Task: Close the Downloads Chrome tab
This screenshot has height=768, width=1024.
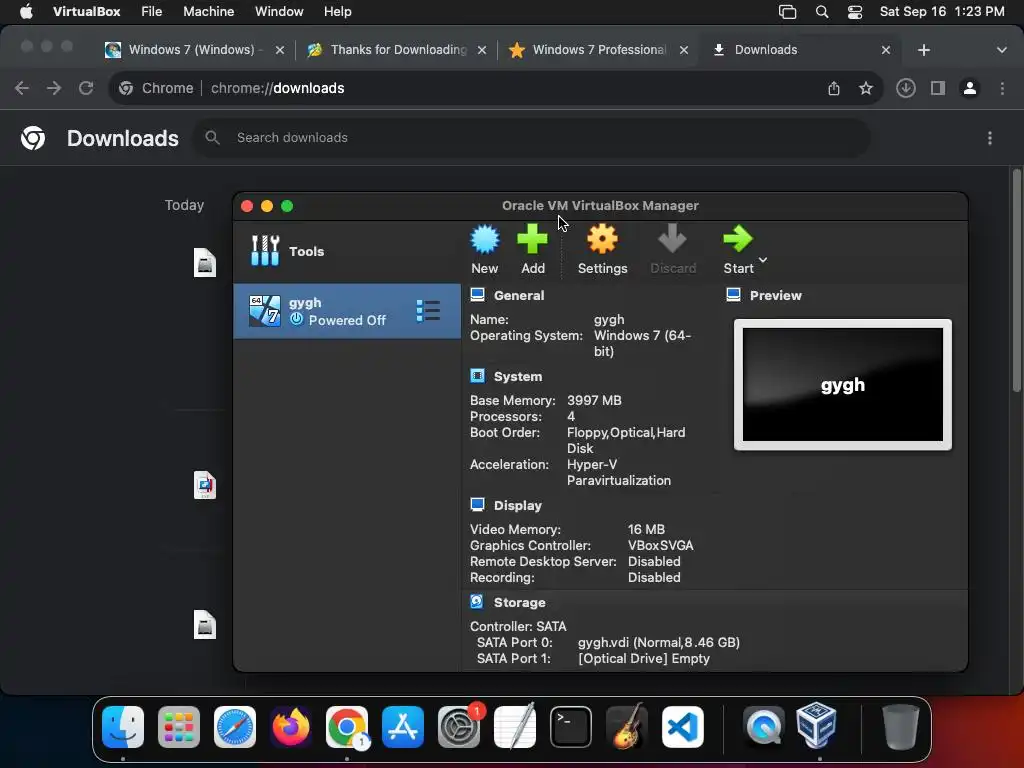Action: point(886,50)
